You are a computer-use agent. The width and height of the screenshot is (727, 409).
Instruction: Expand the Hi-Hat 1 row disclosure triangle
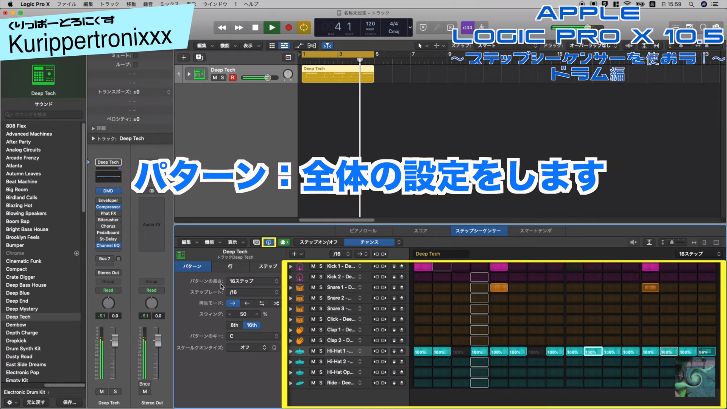pos(291,351)
